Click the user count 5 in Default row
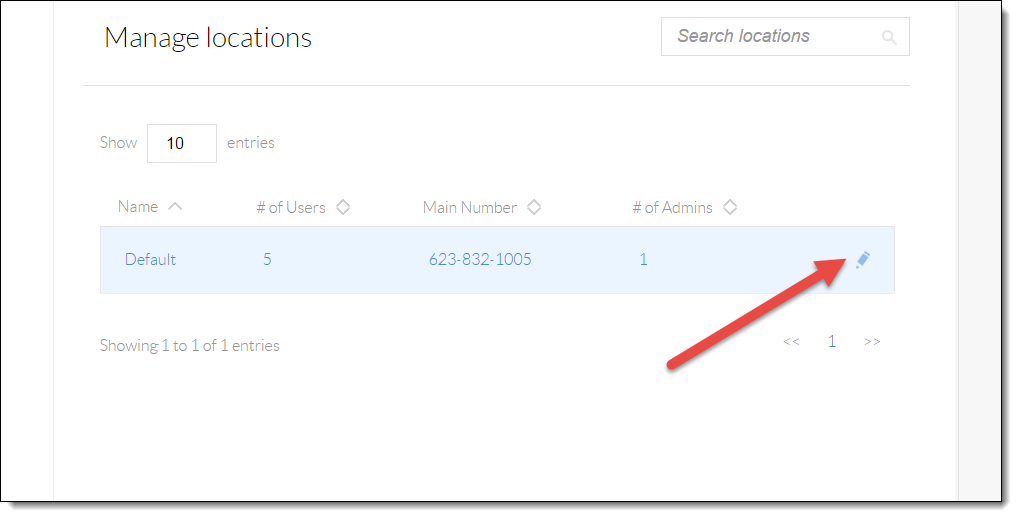Viewport: 1017px width, 517px height. pos(267,259)
